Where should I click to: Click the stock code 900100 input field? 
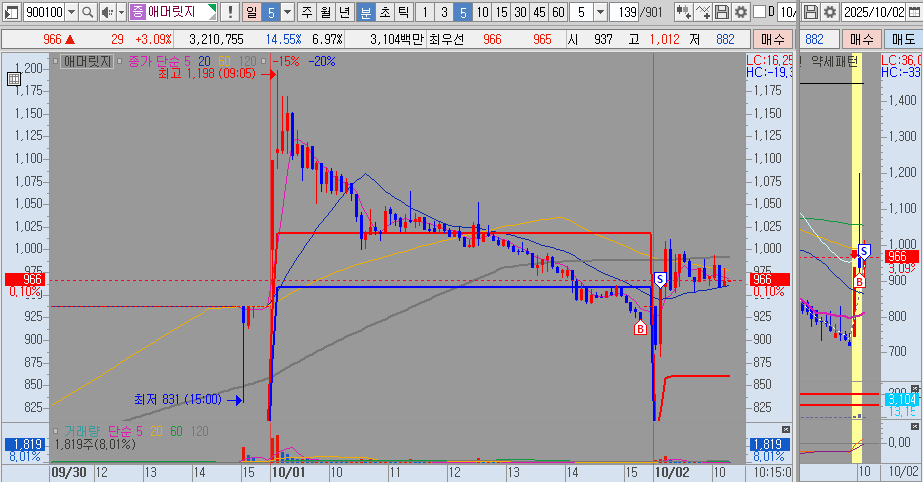tap(44, 12)
